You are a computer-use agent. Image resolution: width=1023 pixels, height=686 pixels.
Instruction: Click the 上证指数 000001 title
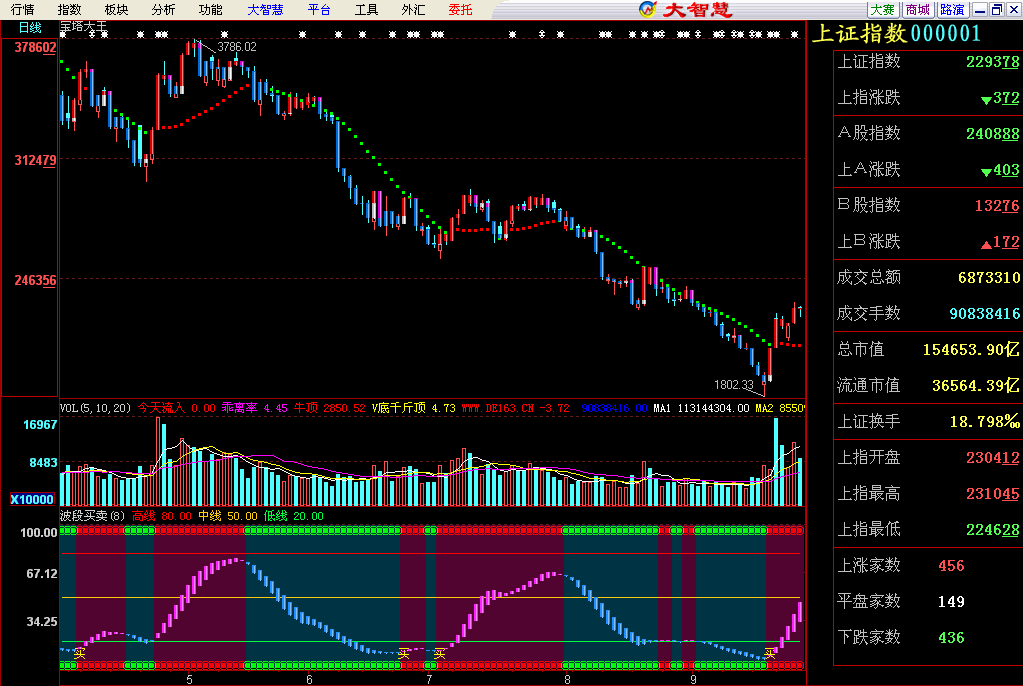(896, 33)
